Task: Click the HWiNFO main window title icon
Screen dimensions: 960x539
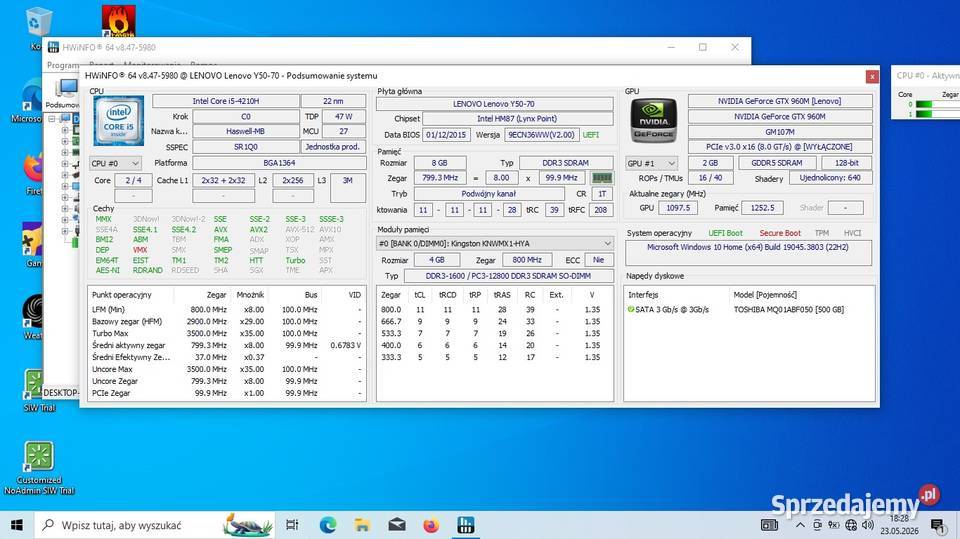Action: pos(54,47)
